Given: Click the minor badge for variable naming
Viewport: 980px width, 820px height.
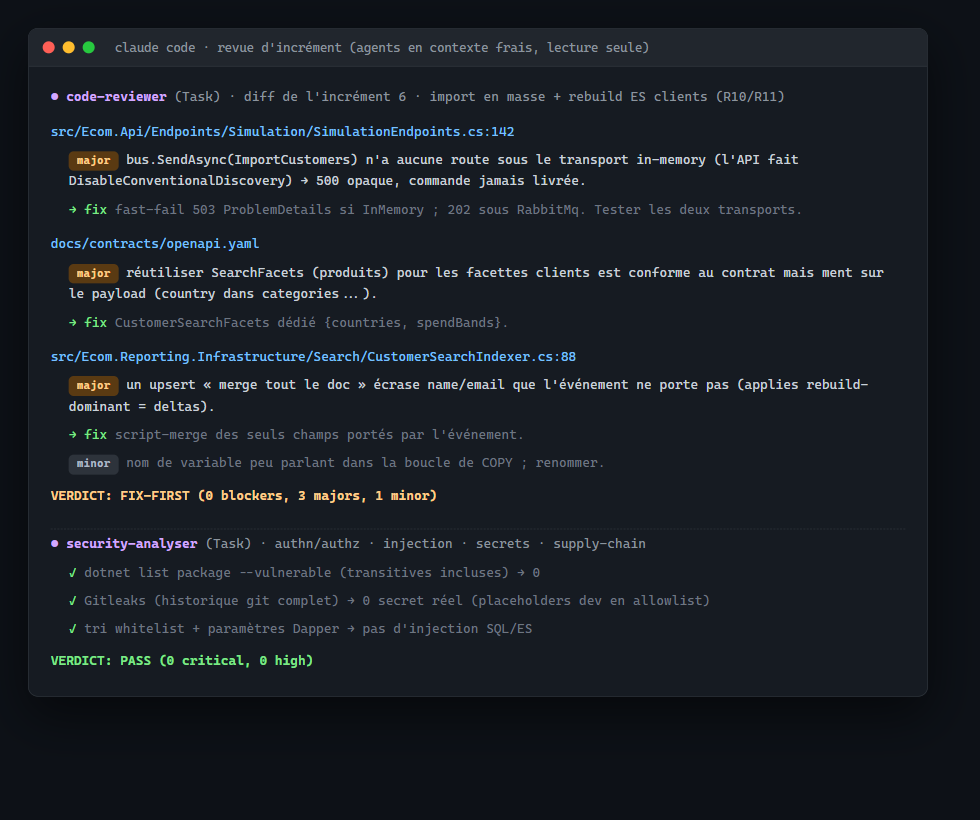Looking at the screenshot, I should [93, 464].
